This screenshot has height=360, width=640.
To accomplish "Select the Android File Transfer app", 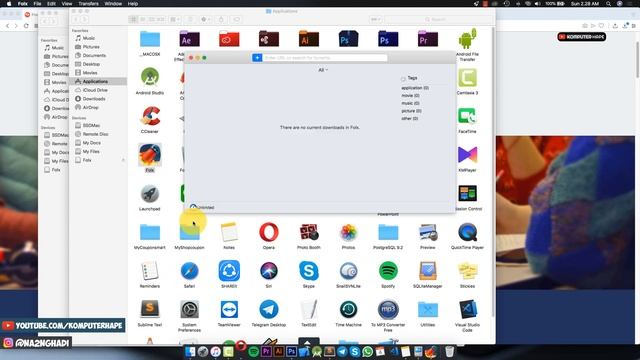I will (467, 39).
